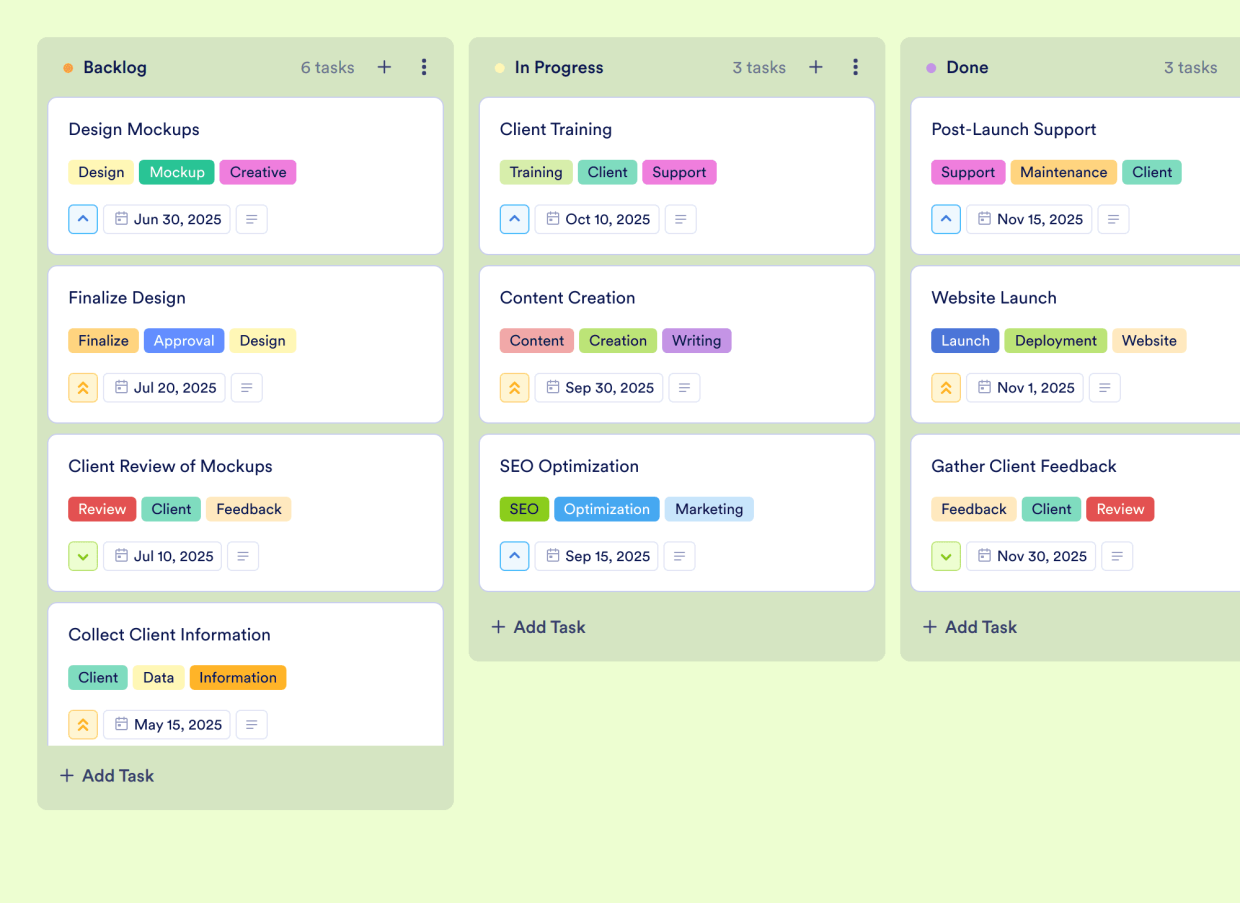Open the Backlog column kebab menu

pos(424,67)
